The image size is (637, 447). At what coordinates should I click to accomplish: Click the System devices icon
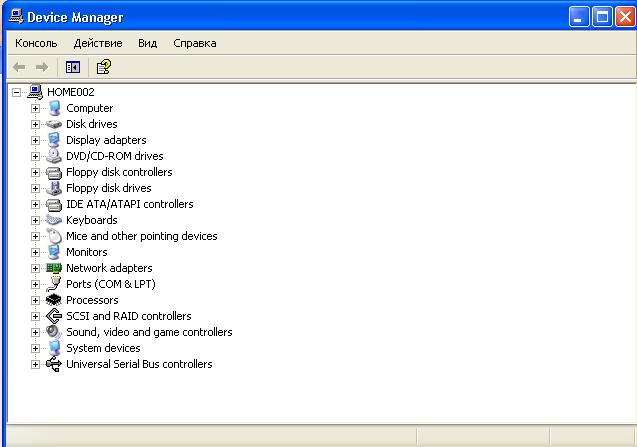coord(54,348)
